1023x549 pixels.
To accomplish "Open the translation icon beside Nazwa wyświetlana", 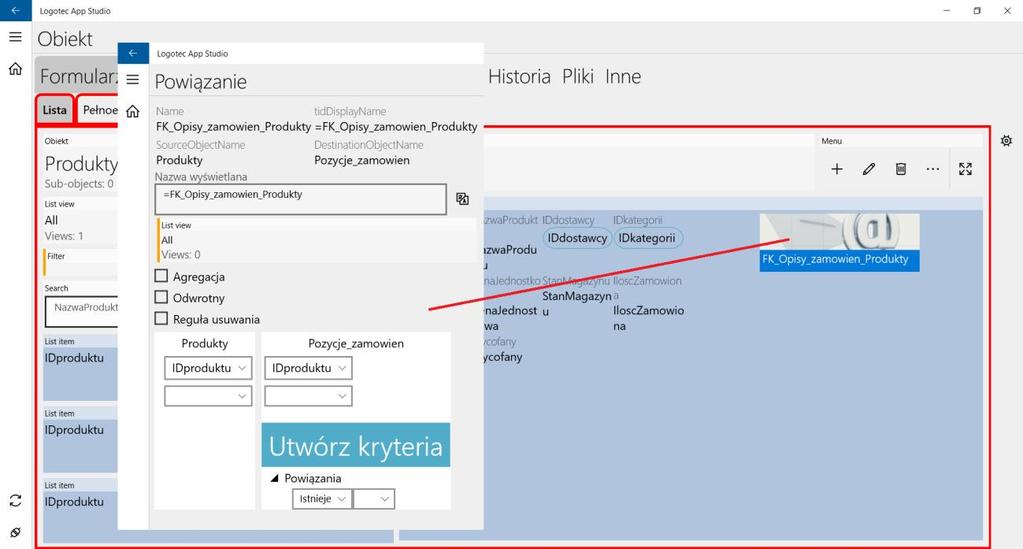I will [463, 199].
